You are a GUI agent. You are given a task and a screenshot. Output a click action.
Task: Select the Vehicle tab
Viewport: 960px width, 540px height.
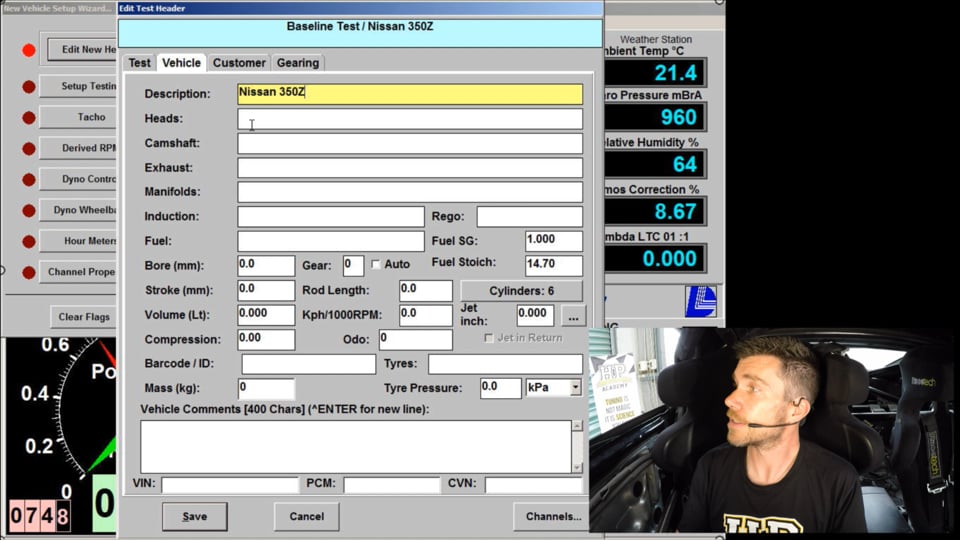181,63
